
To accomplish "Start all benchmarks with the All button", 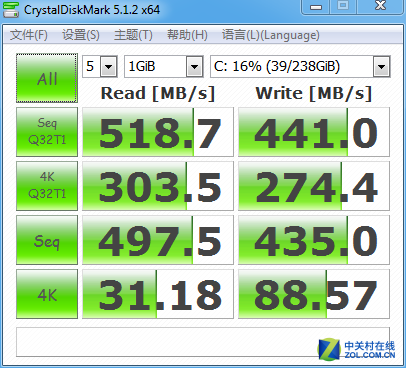I will 47,78.
